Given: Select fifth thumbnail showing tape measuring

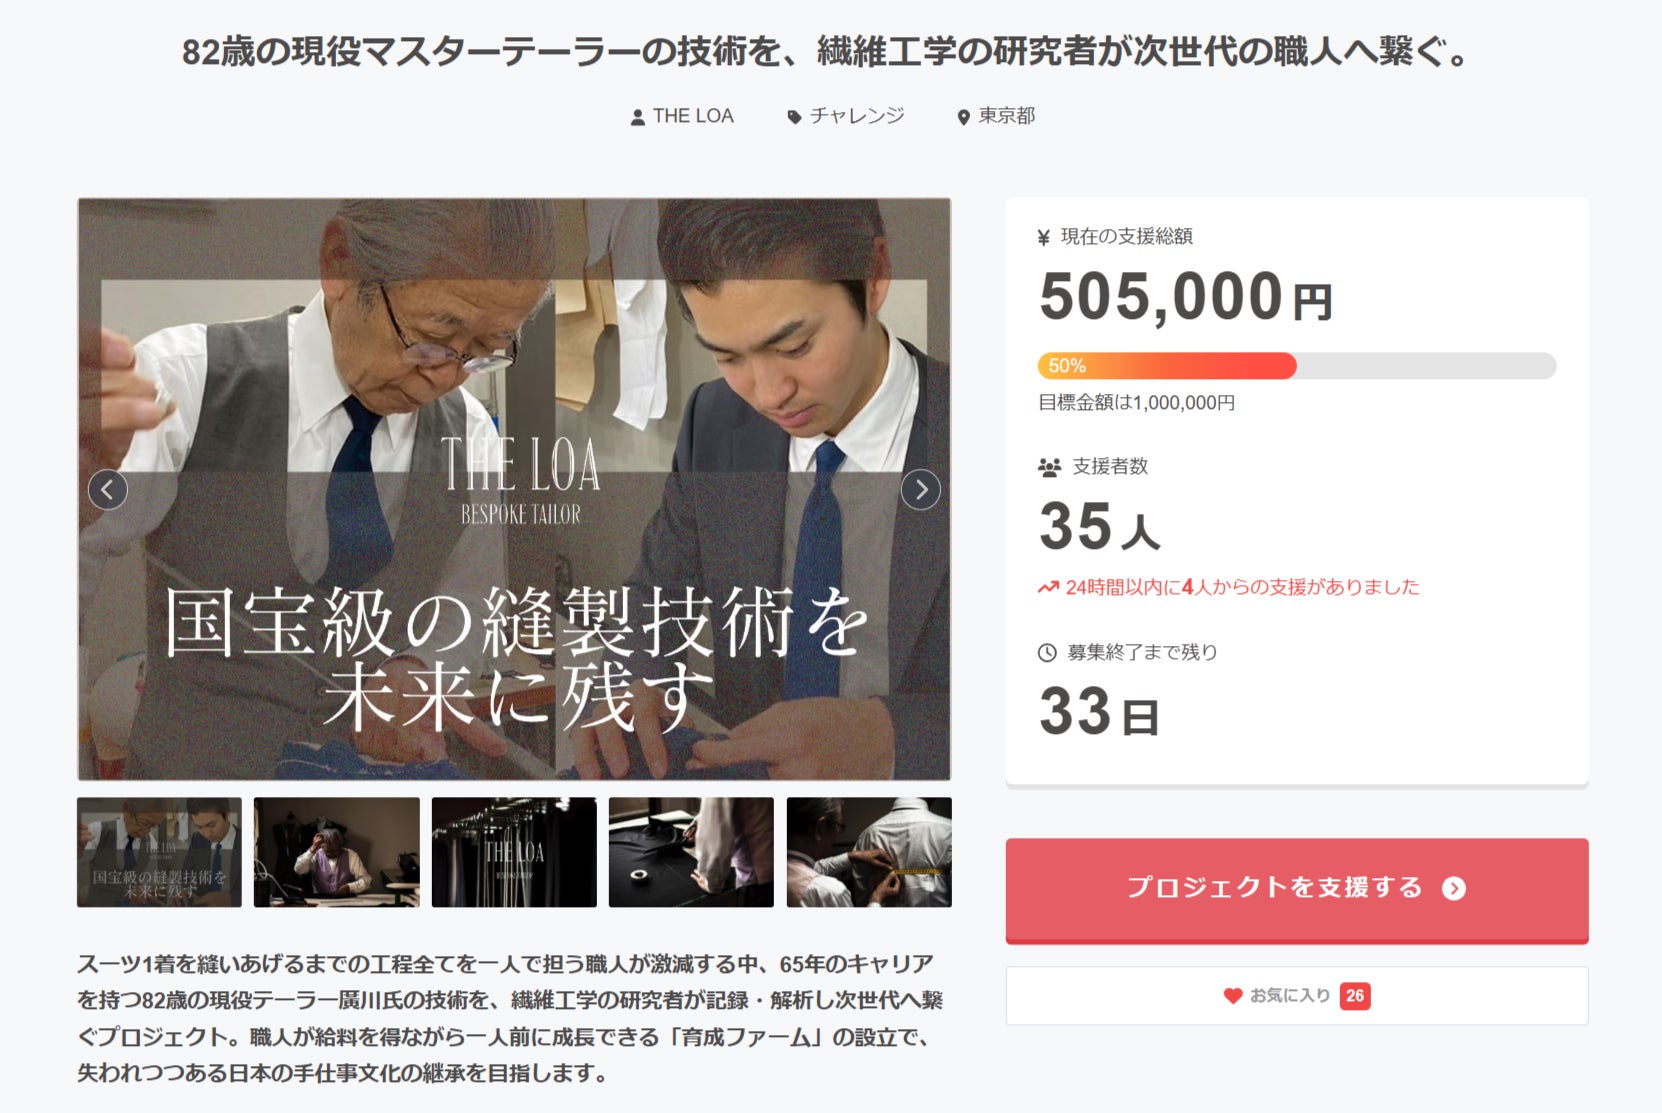Looking at the screenshot, I should click(869, 852).
